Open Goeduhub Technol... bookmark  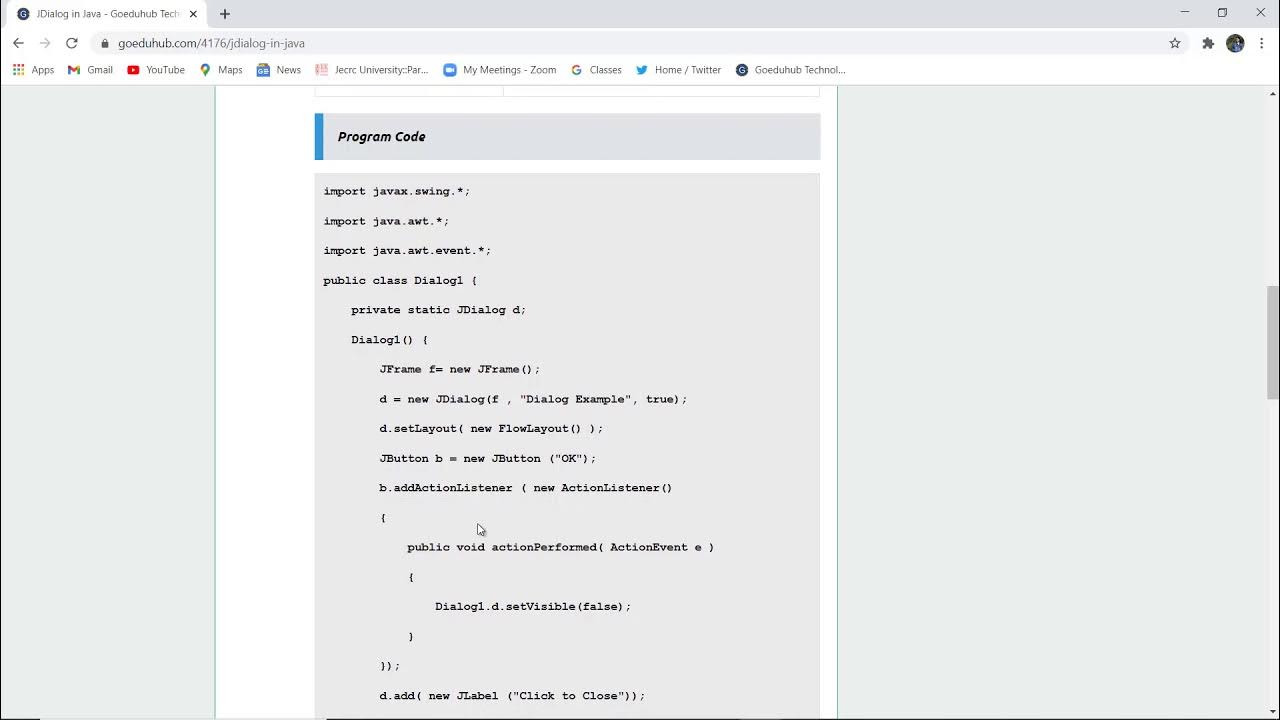coord(790,70)
